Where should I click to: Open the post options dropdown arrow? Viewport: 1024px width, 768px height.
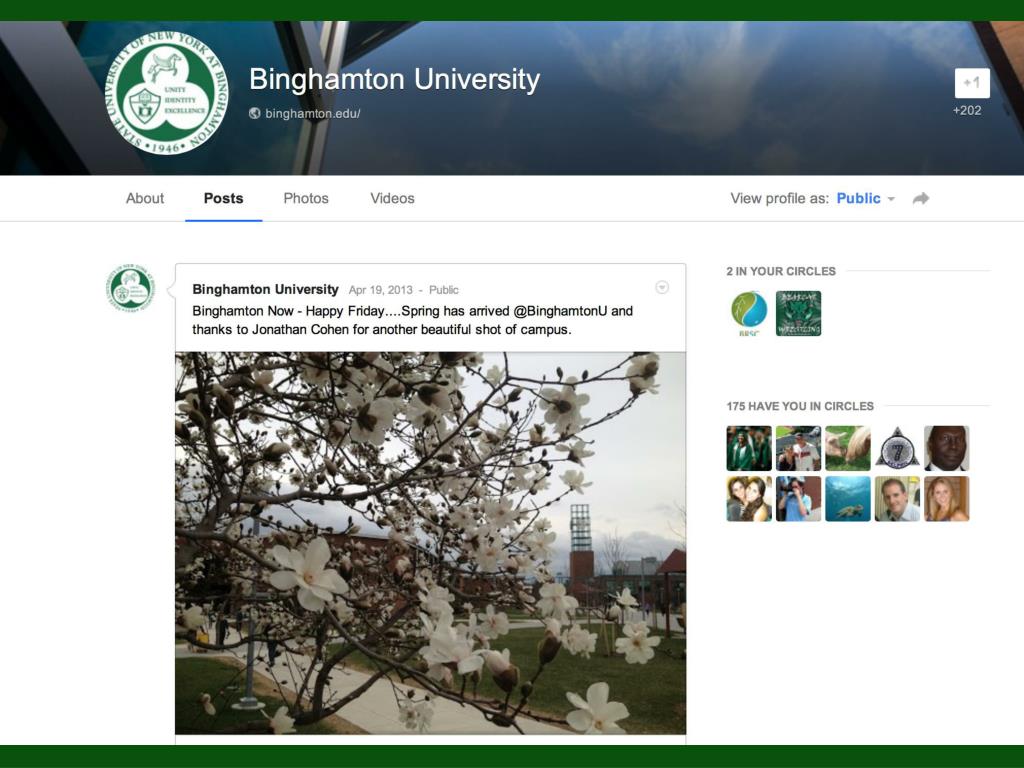[662, 287]
